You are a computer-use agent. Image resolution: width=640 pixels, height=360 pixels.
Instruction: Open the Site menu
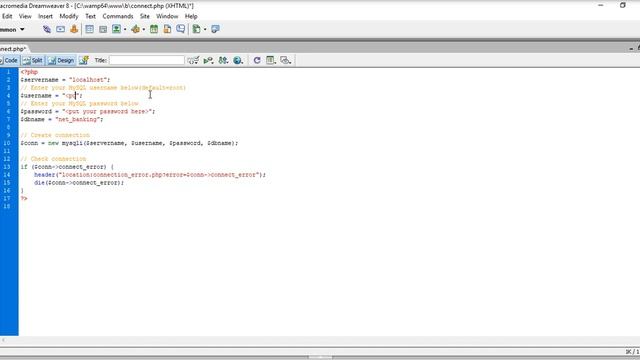click(x=144, y=16)
